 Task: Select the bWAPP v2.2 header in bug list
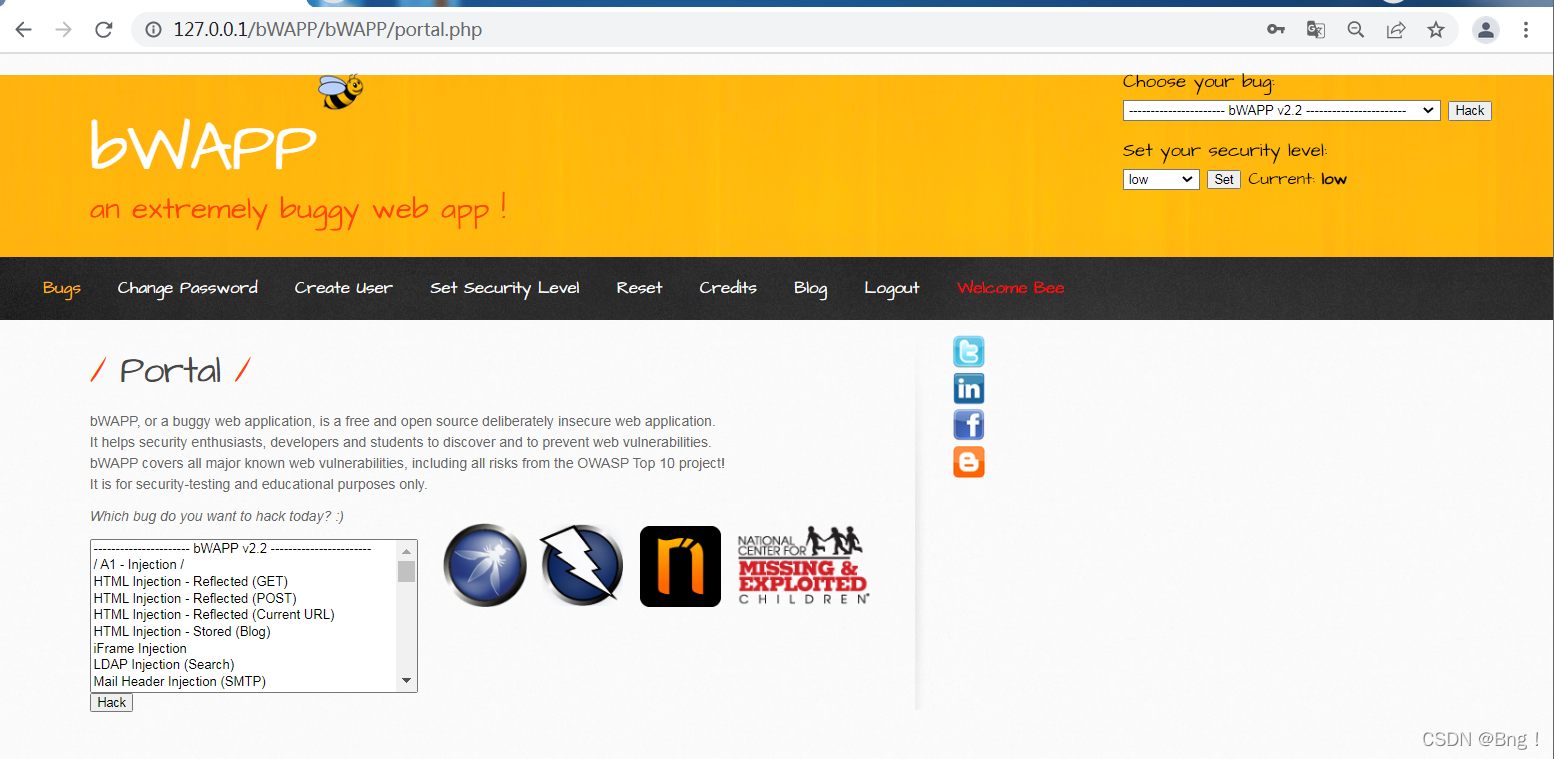tap(245, 548)
